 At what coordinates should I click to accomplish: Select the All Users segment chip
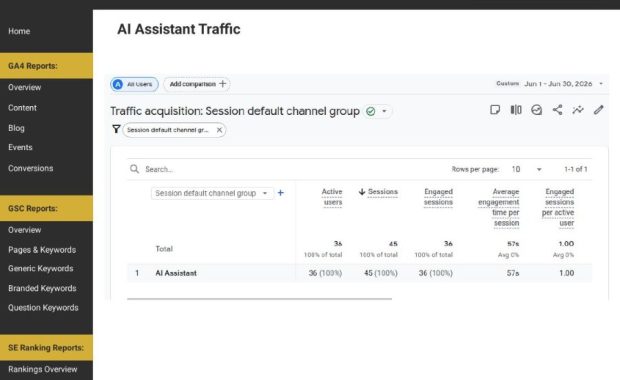134,84
